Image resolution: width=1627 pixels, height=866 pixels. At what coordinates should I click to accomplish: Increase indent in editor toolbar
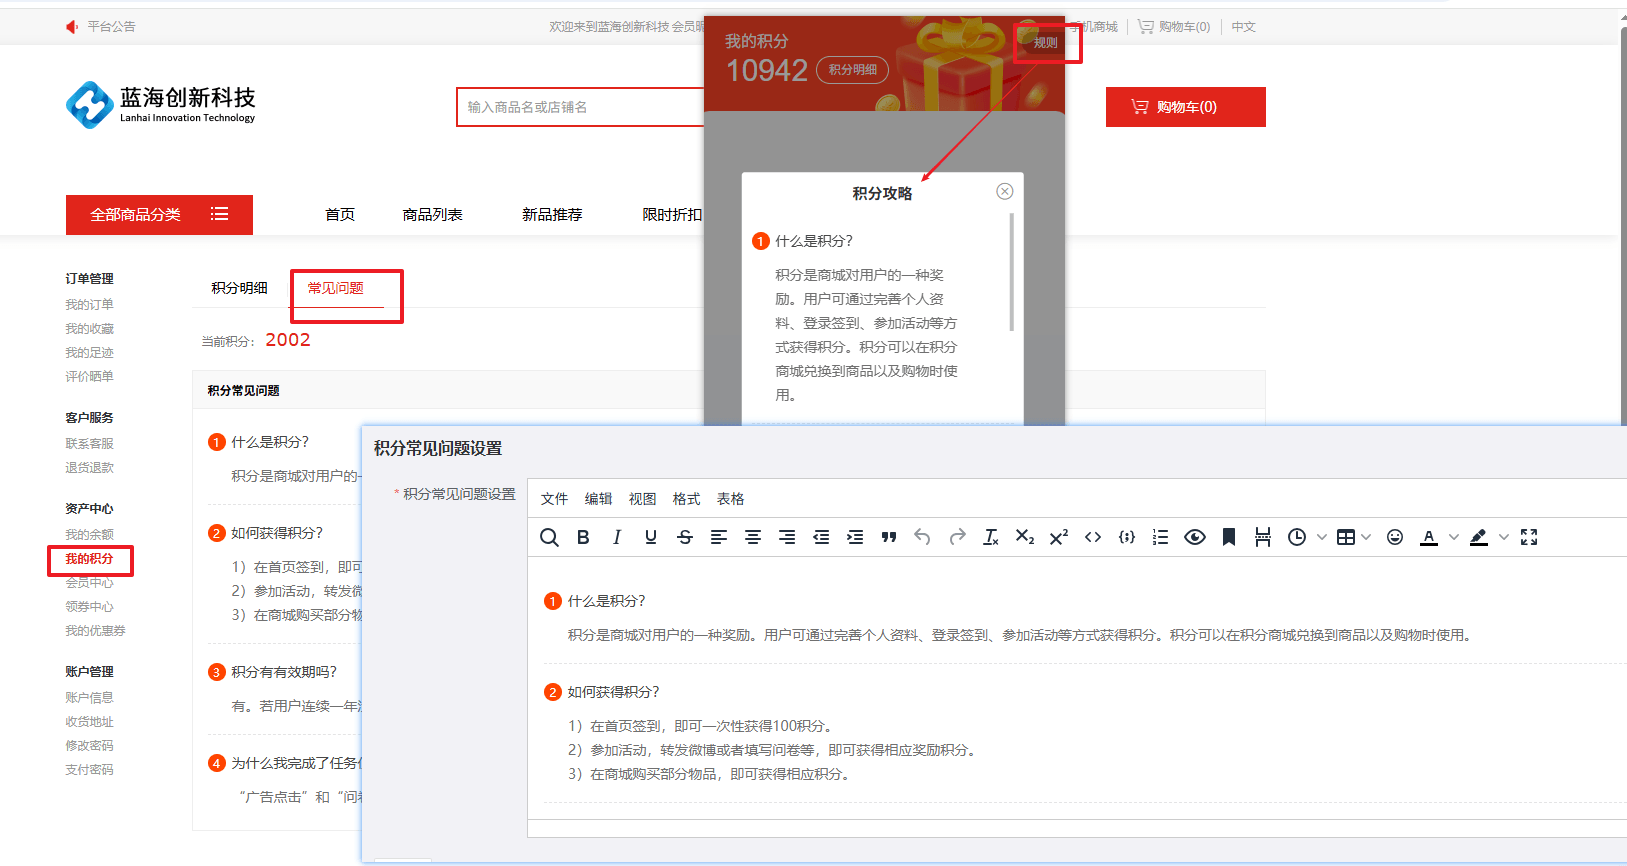tap(855, 537)
